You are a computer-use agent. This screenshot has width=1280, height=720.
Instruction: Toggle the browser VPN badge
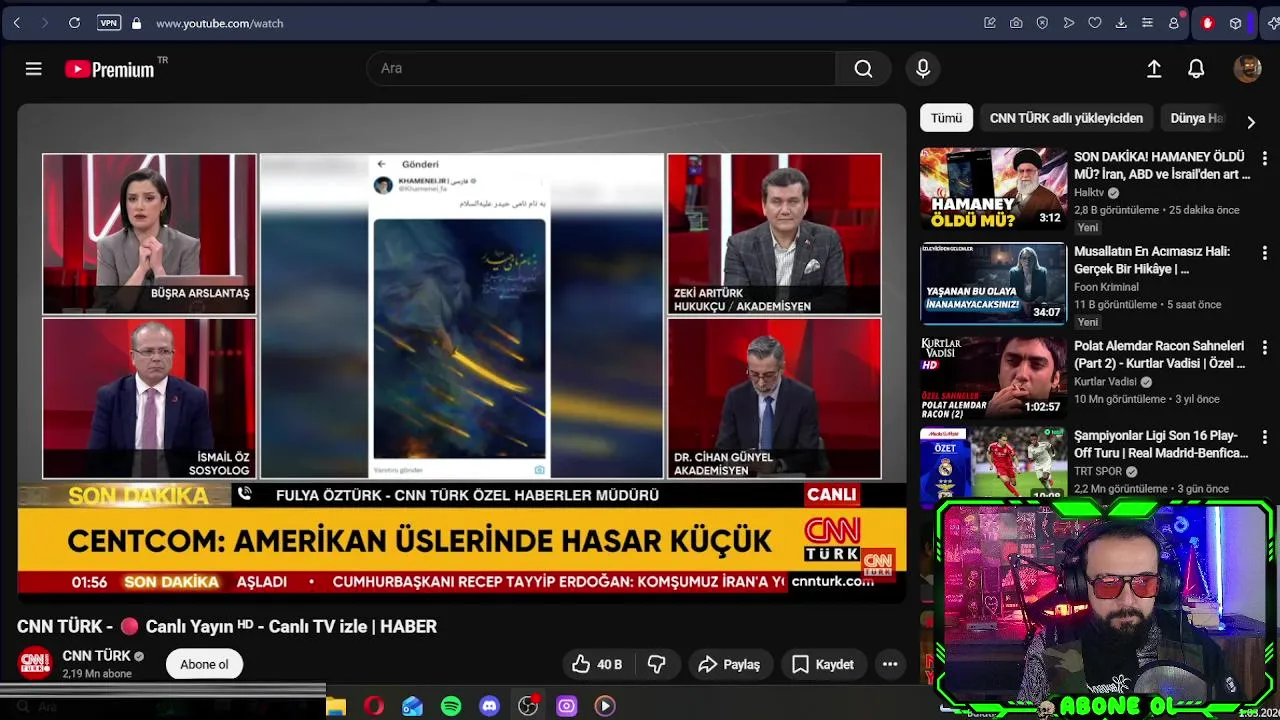[x=109, y=23]
